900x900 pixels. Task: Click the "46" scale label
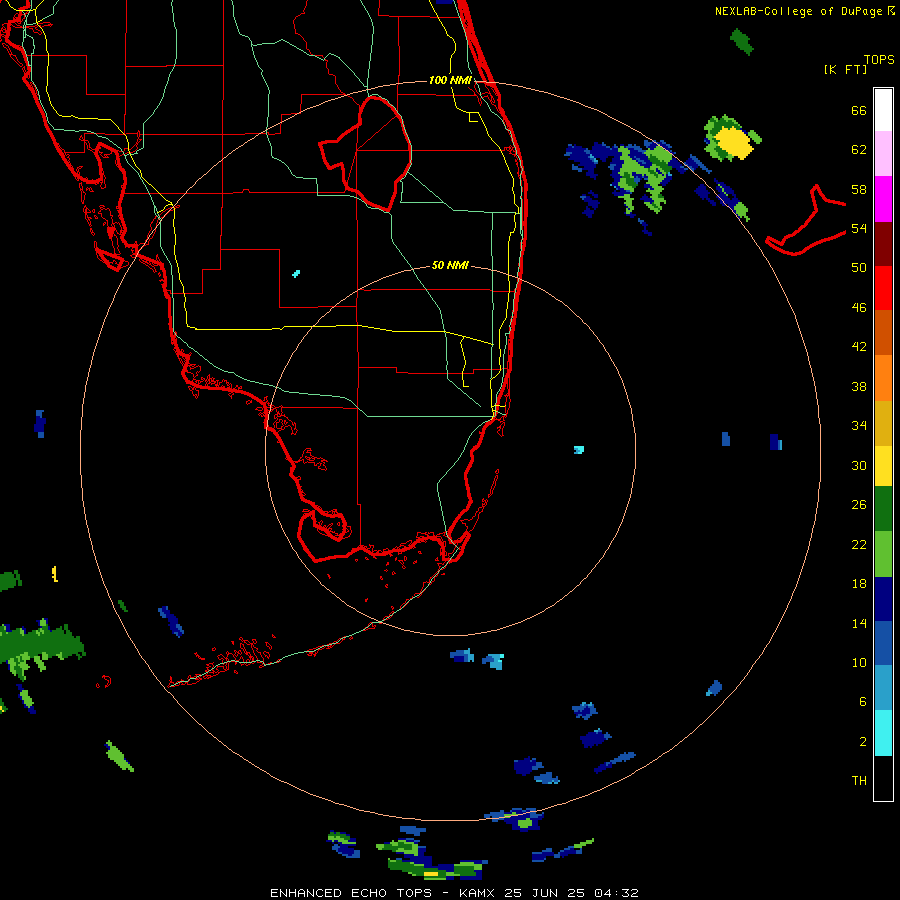tap(859, 307)
